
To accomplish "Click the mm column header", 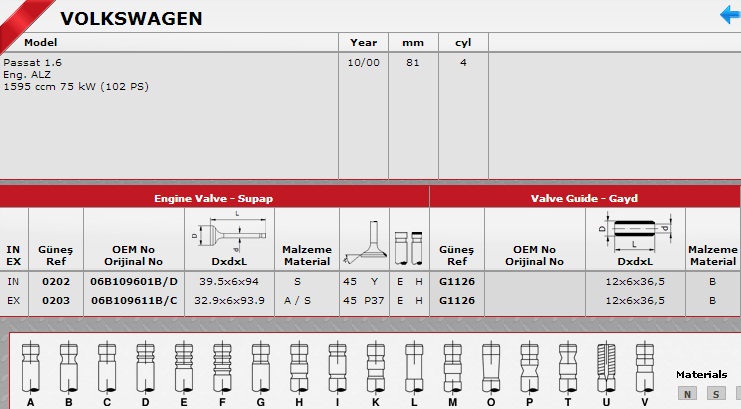I will [413, 43].
